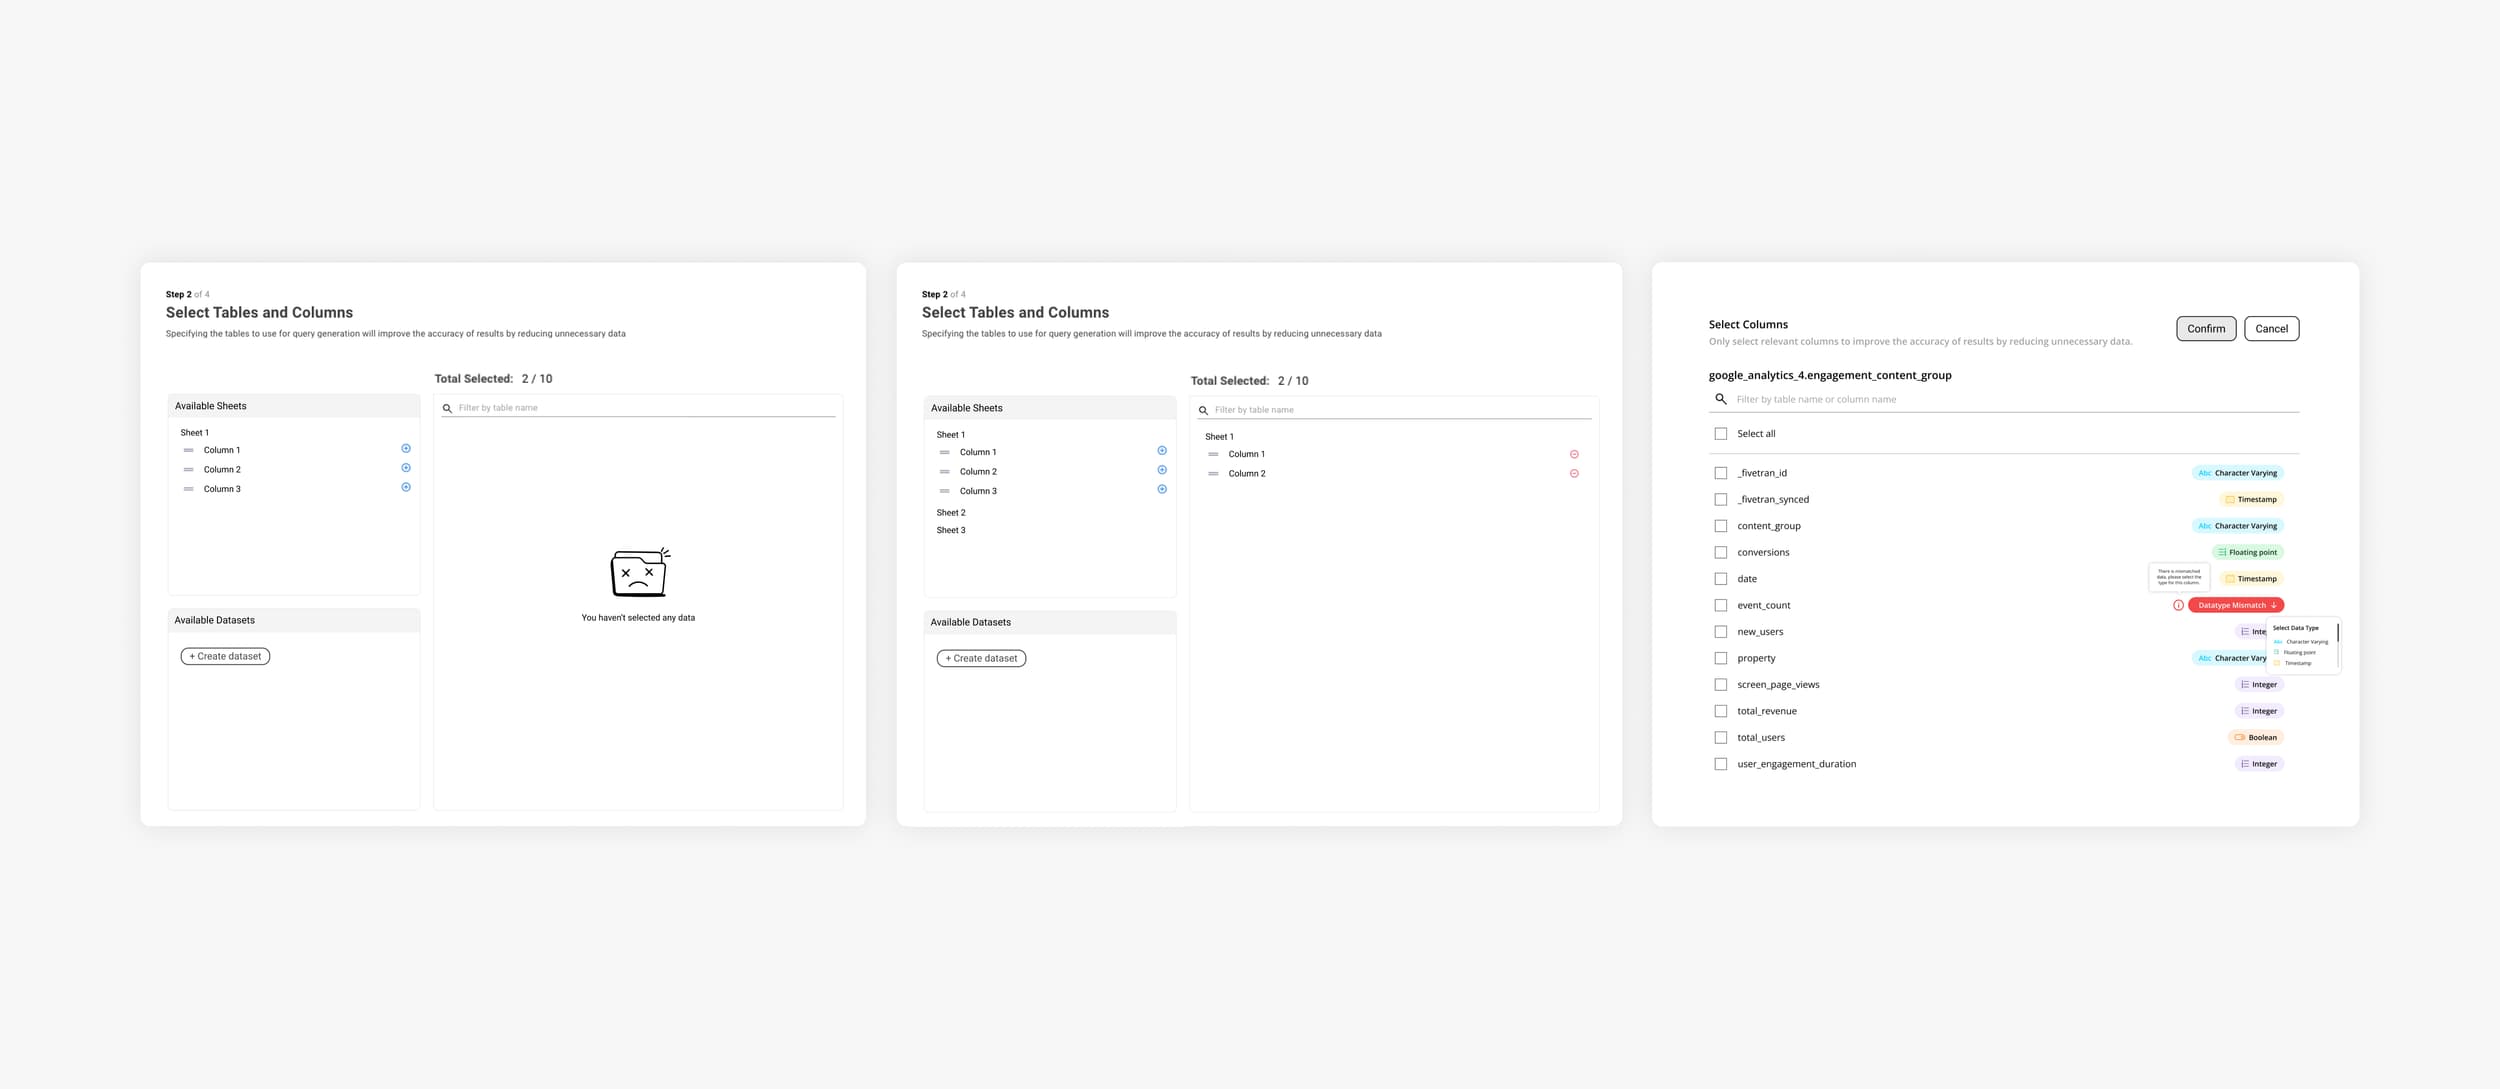Toggle the Select all checkbox

(1721, 433)
